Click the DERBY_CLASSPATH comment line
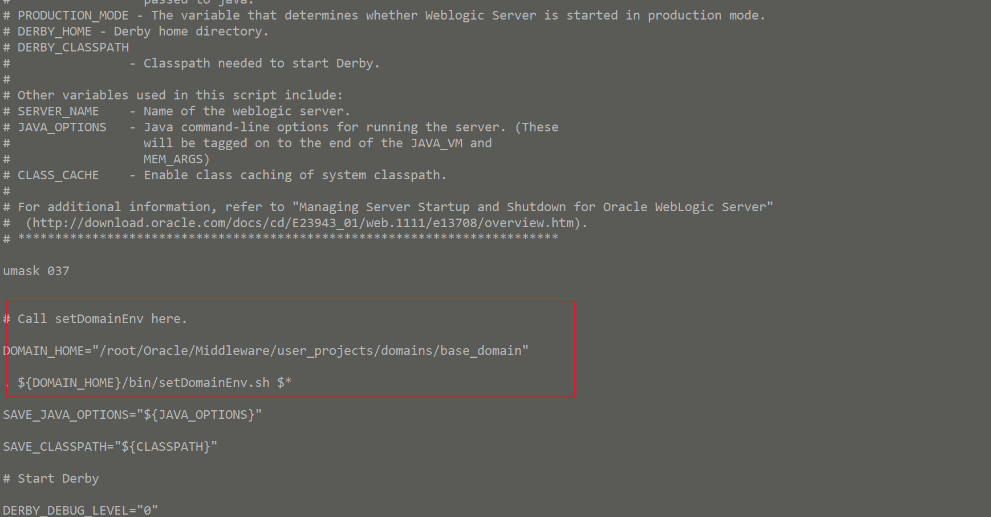The image size is (991, 517). [66, 47]
